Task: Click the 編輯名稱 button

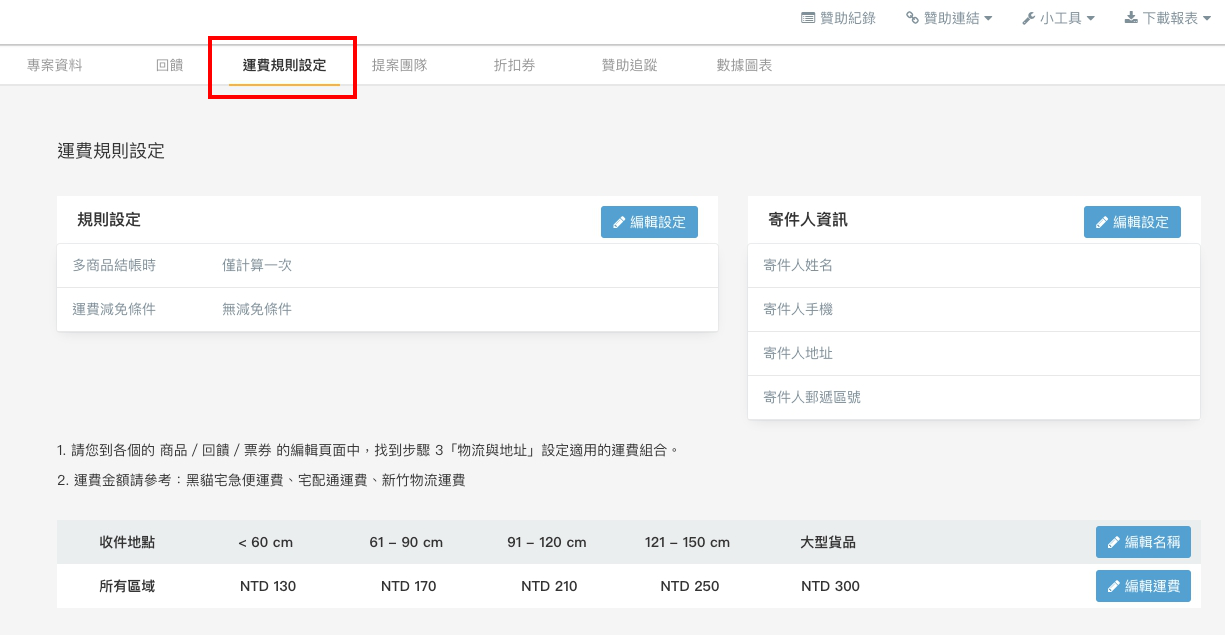Action: (x=1143, y=542)
